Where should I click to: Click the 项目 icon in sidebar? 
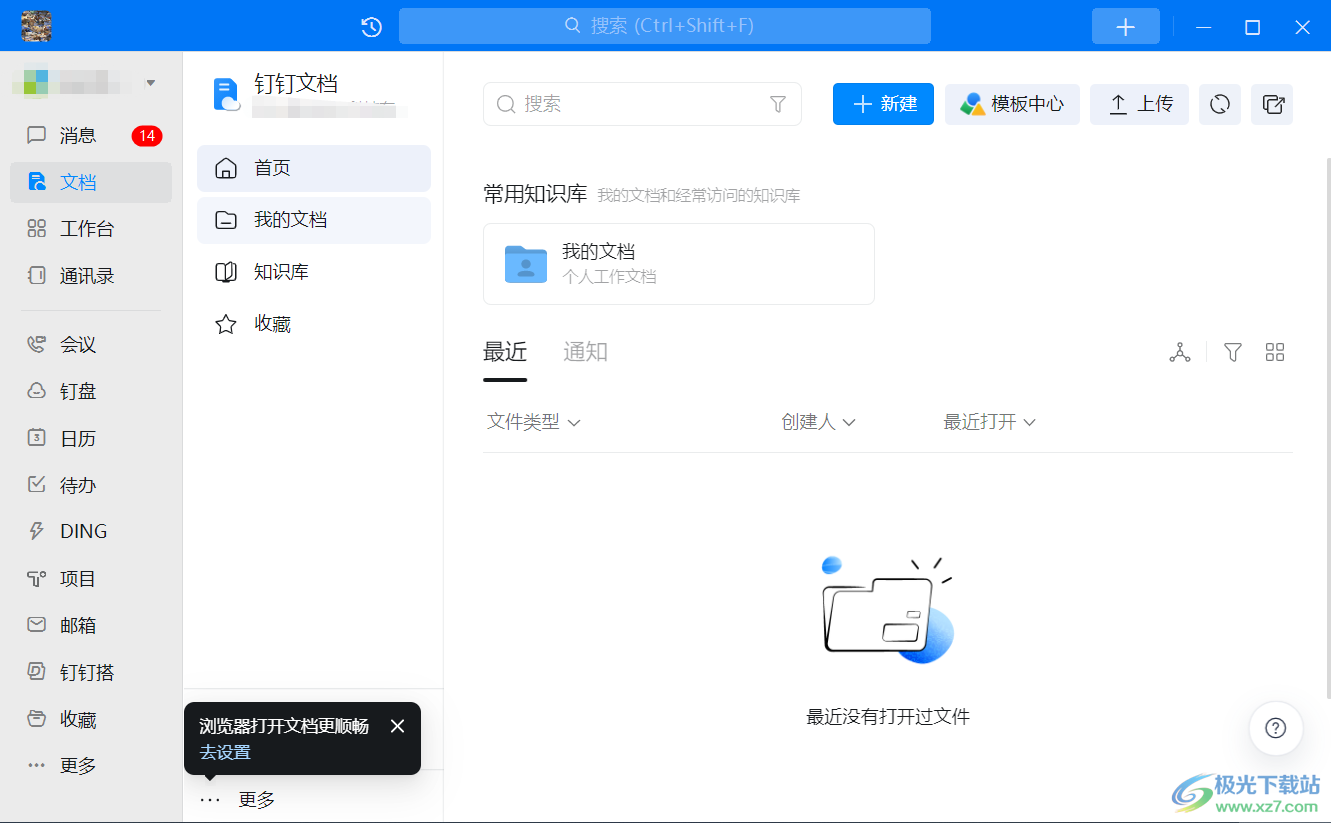(x=37, y=578)
